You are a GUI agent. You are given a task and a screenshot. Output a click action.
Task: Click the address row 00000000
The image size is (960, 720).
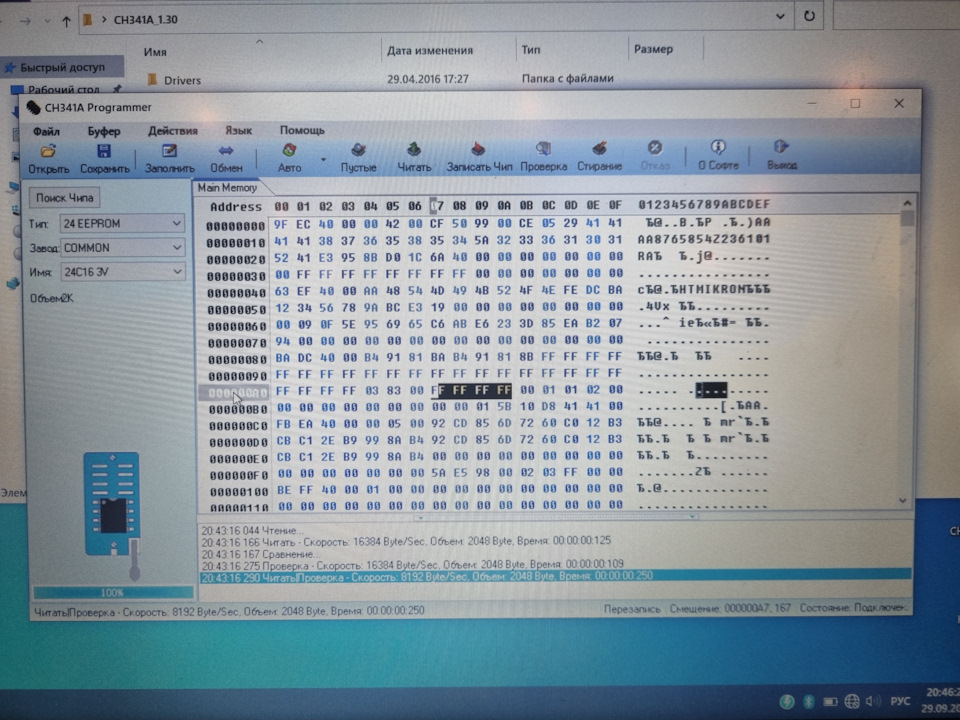236,226
